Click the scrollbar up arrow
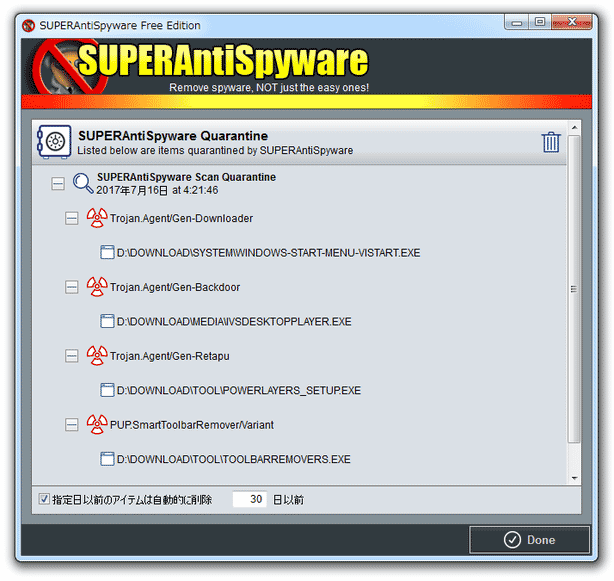 [x=574, y=128]
